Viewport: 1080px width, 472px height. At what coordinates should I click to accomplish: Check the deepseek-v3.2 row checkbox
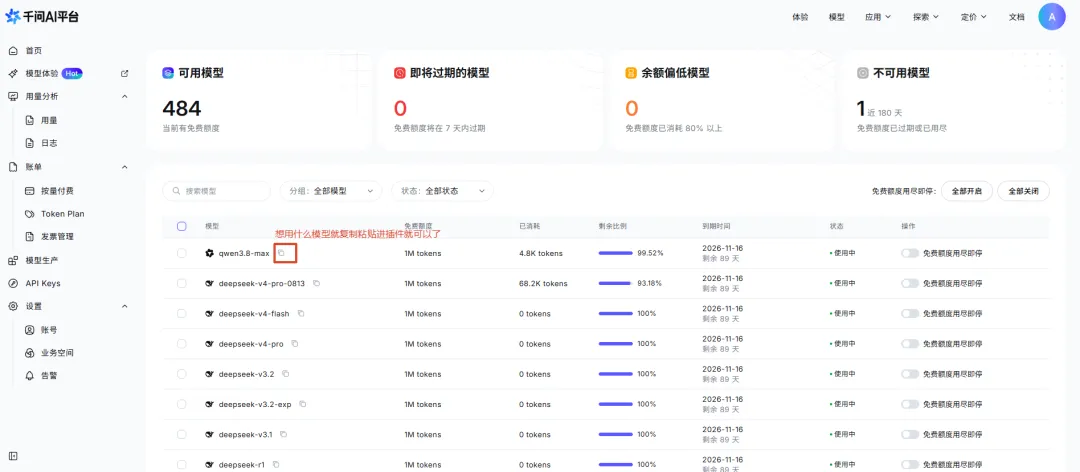pyautogui.click(x=182, y=373)
